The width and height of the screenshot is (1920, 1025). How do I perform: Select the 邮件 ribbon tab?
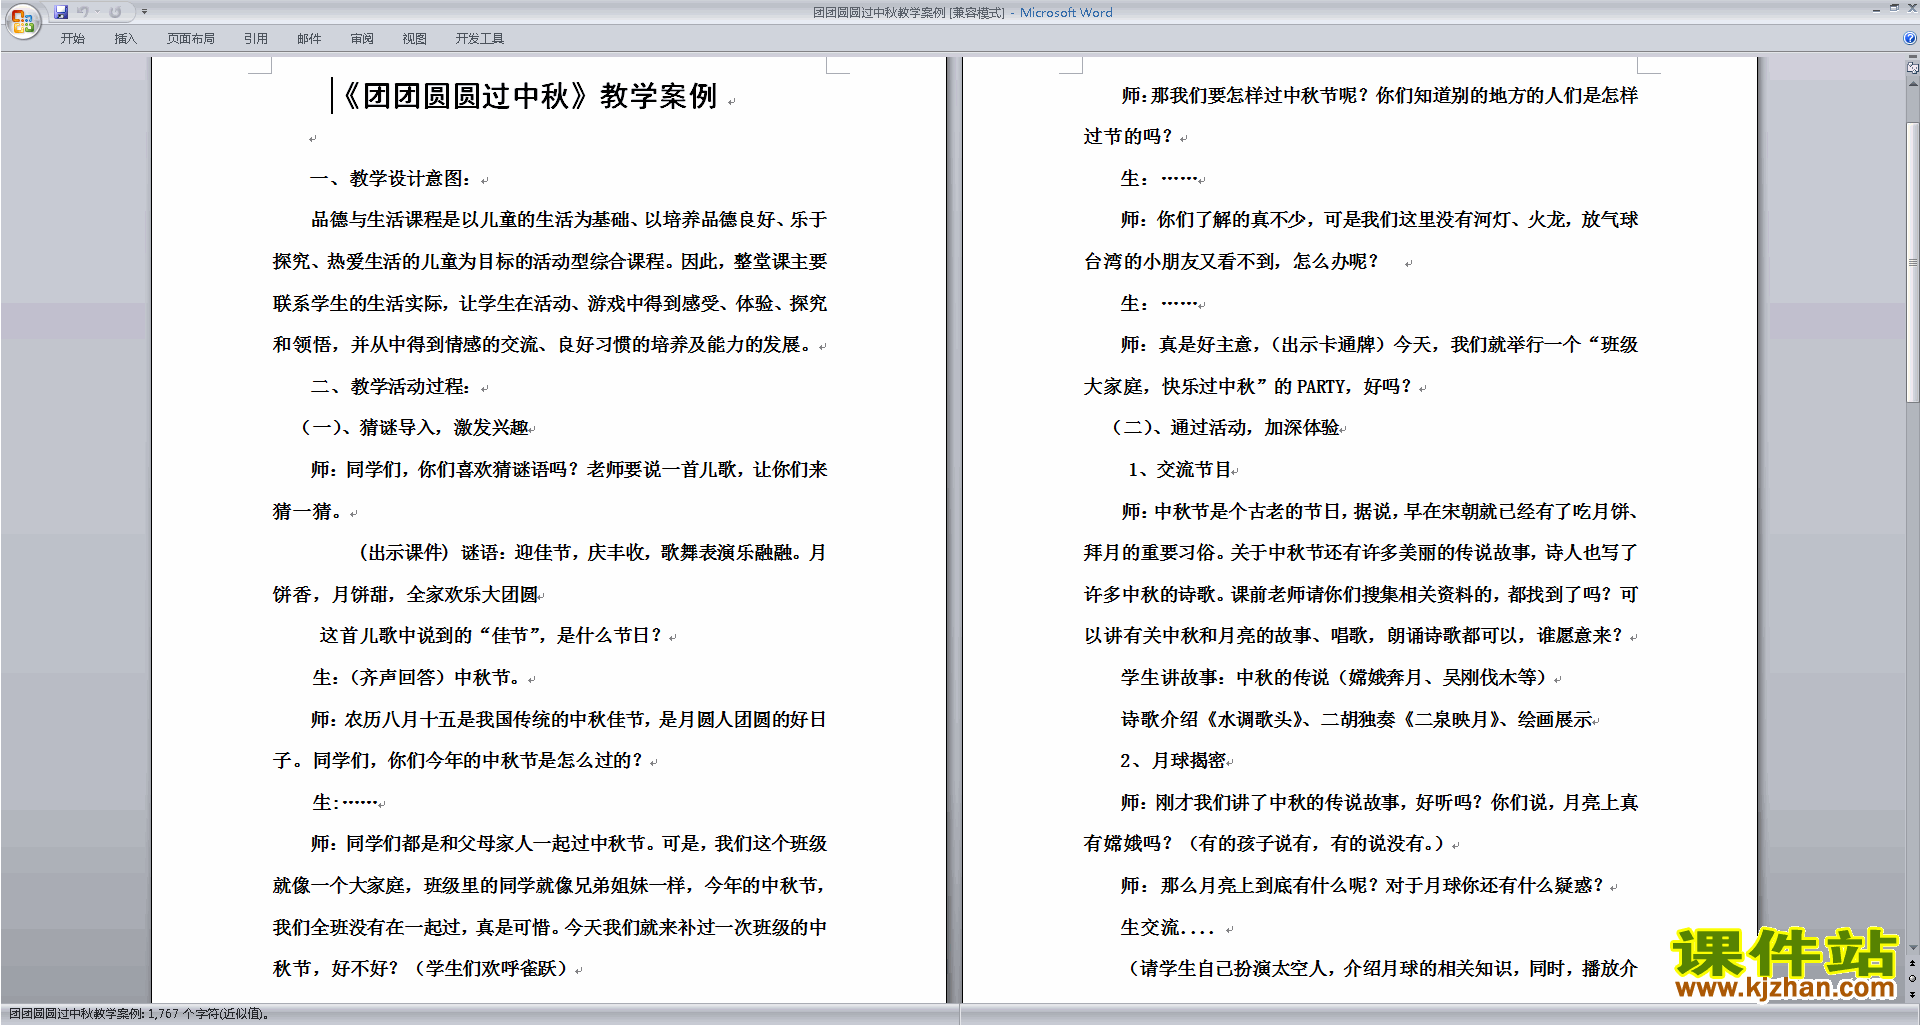[309, 38]
